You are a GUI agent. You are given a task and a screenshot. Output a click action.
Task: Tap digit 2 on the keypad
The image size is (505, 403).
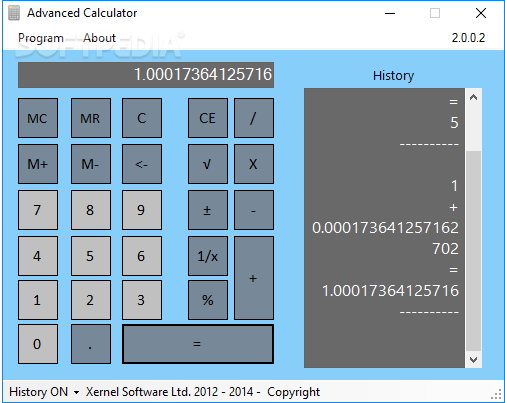[91, 300]
